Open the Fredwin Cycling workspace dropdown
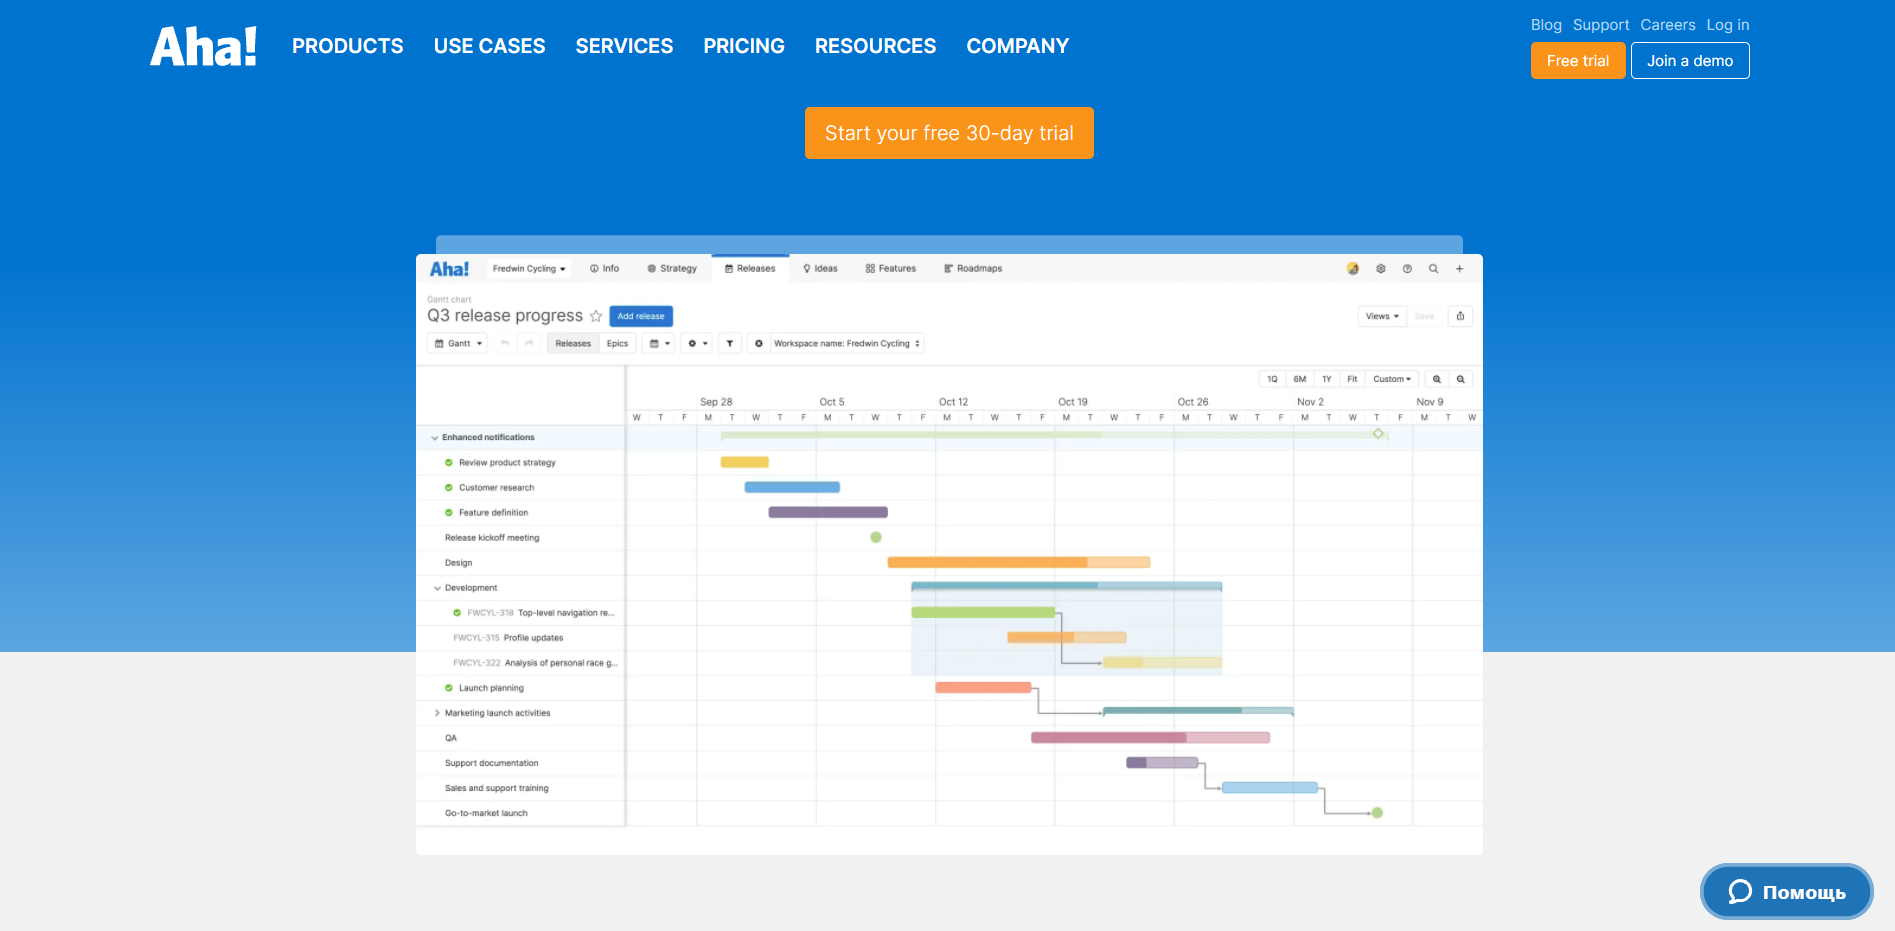This screenshot has width=1895, height=931. coord(529,269)
